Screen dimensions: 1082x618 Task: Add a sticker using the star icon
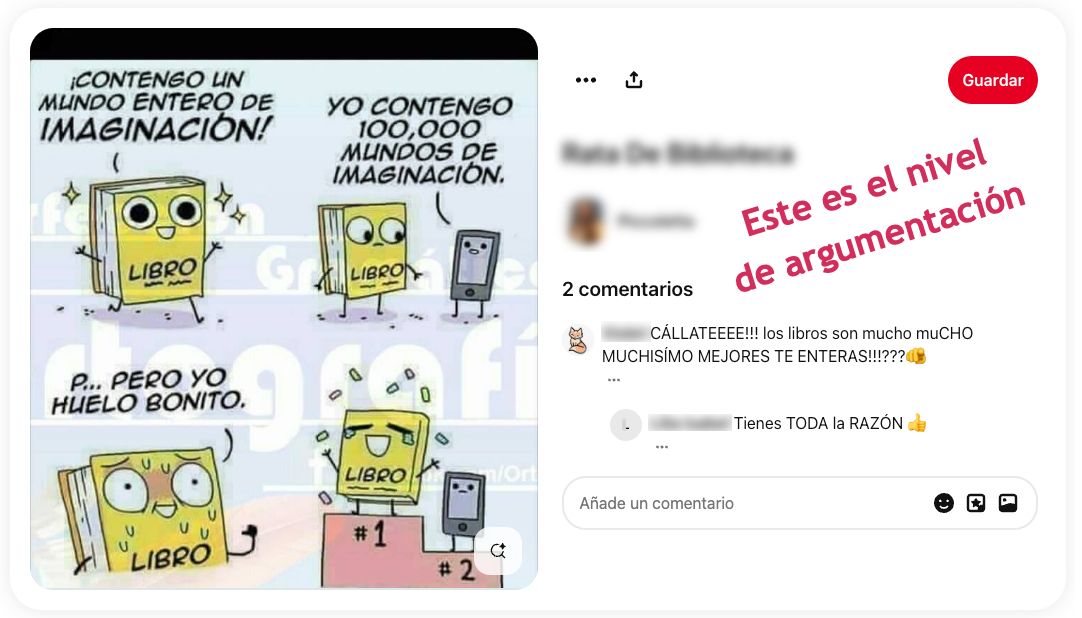[x=976, y=503]
